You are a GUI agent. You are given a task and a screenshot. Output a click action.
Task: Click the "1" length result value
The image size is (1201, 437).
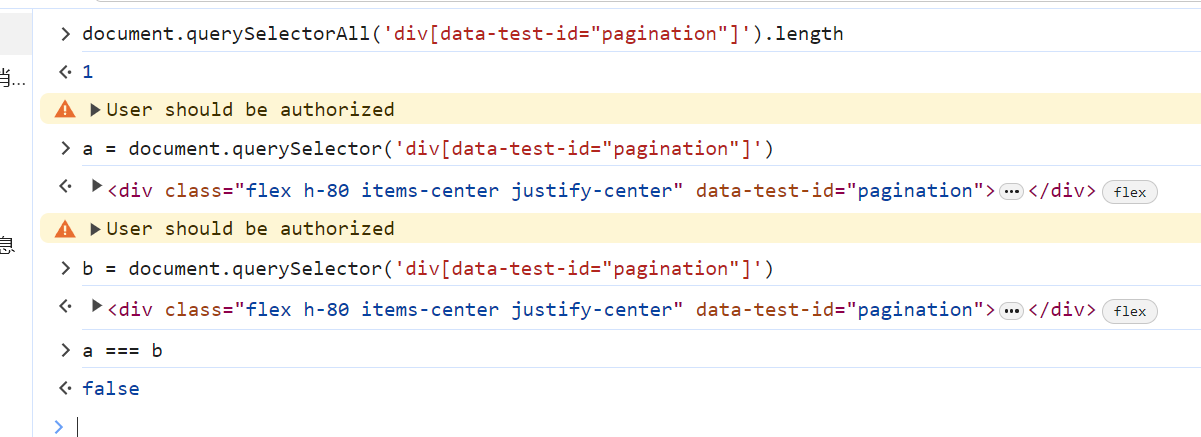coord(88,71)
